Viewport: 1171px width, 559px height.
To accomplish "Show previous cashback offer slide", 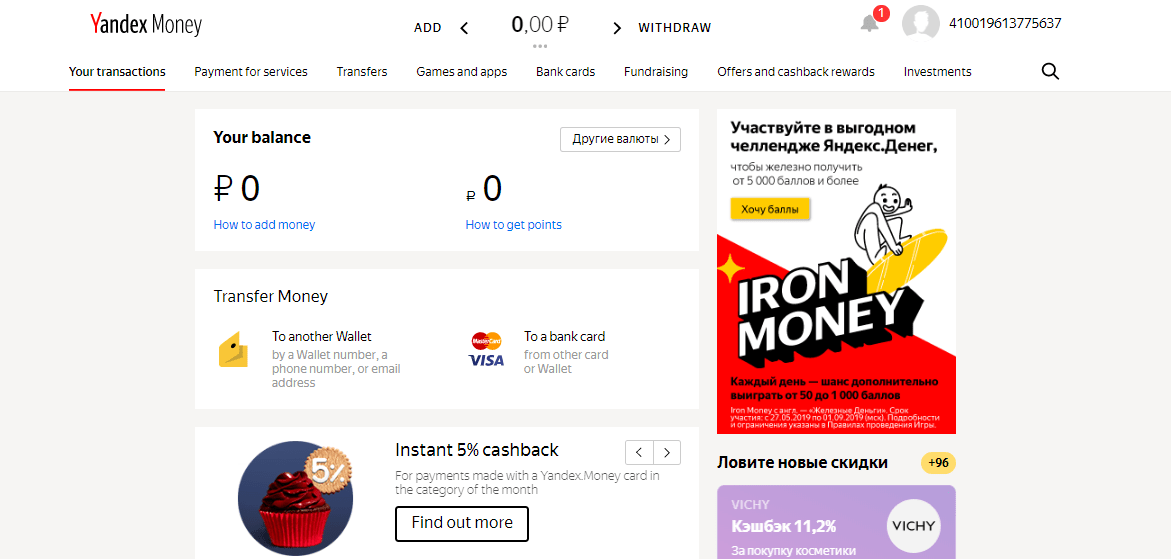I will tap(639, 452).
